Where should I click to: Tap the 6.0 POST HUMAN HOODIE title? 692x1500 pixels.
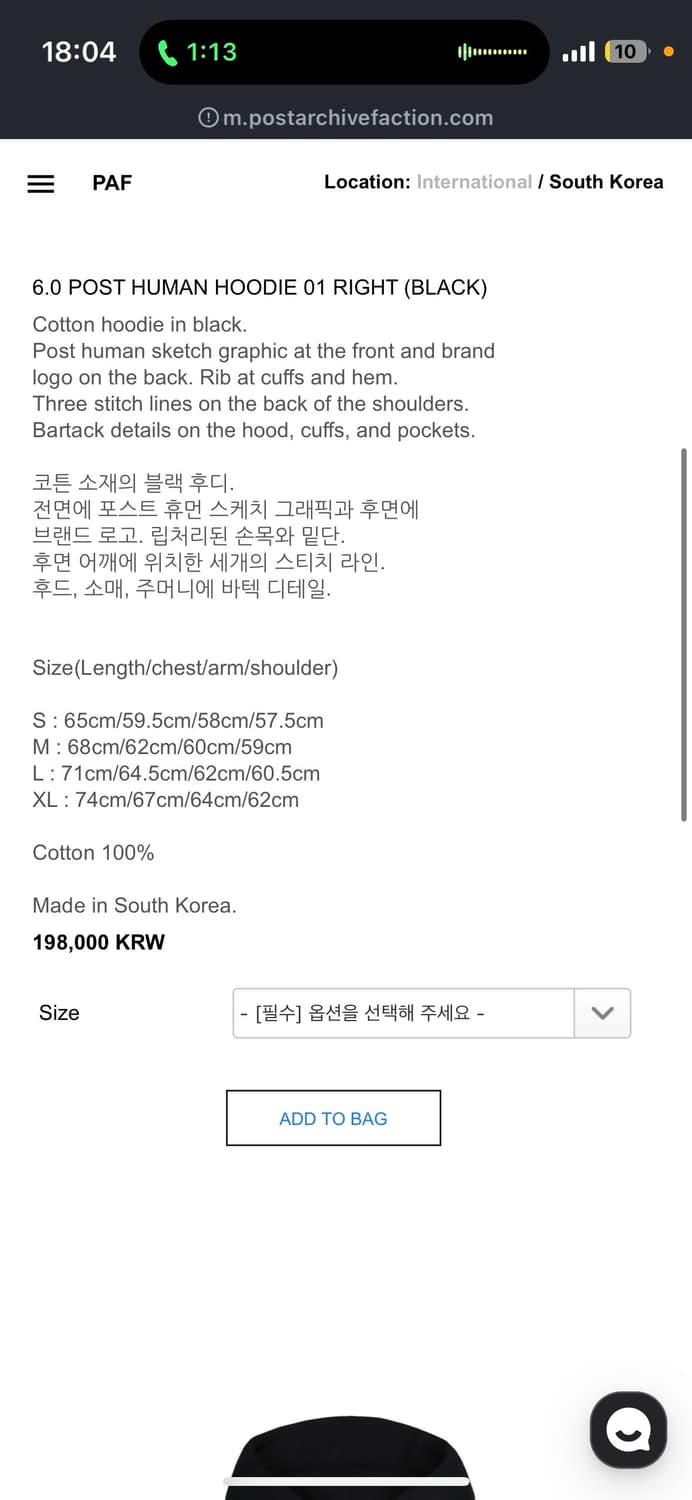(260, 287)
